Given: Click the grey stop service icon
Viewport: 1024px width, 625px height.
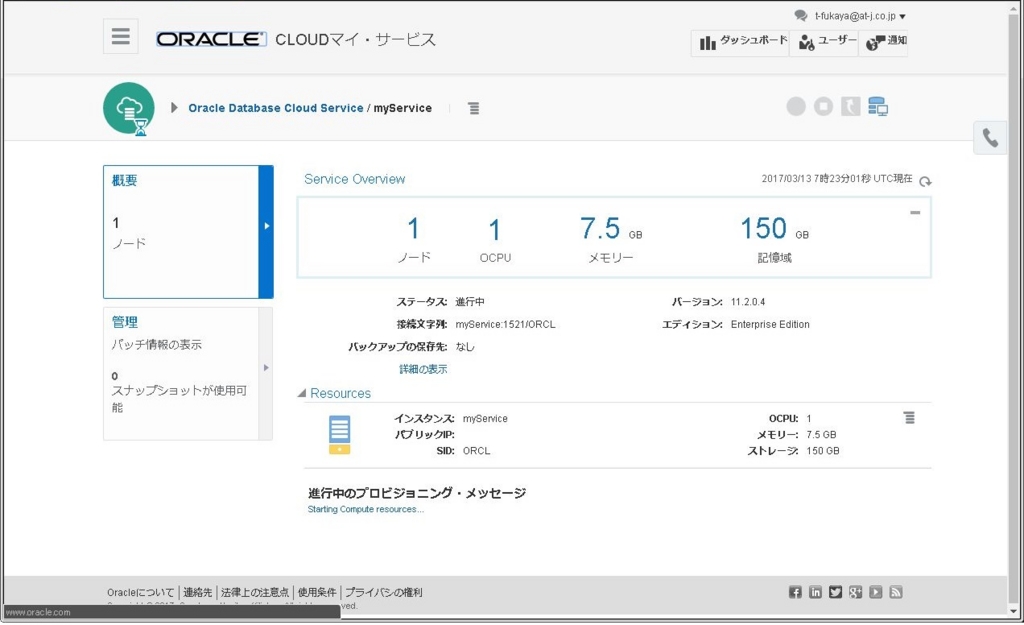Looking at the screenshot, I should 823,106.
